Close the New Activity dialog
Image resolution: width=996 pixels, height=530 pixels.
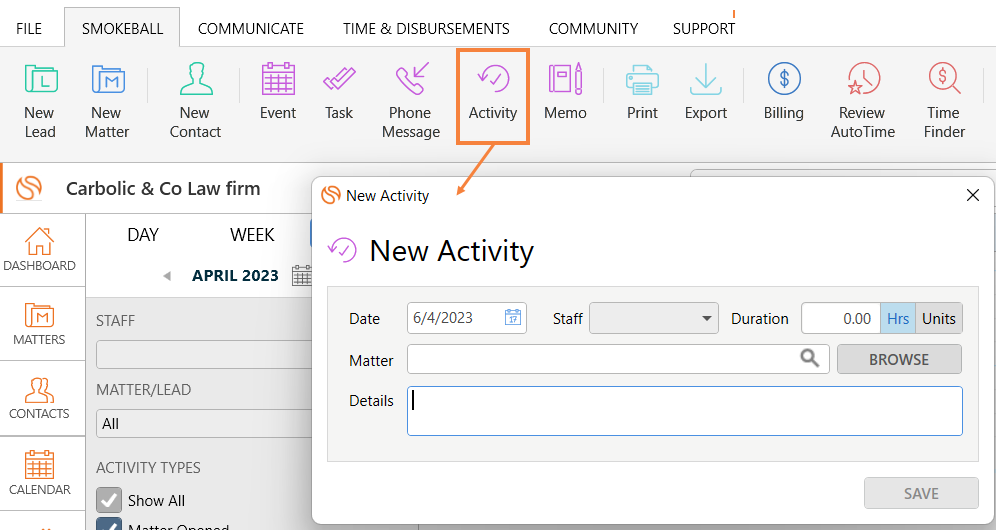click(x=972, y=195)
